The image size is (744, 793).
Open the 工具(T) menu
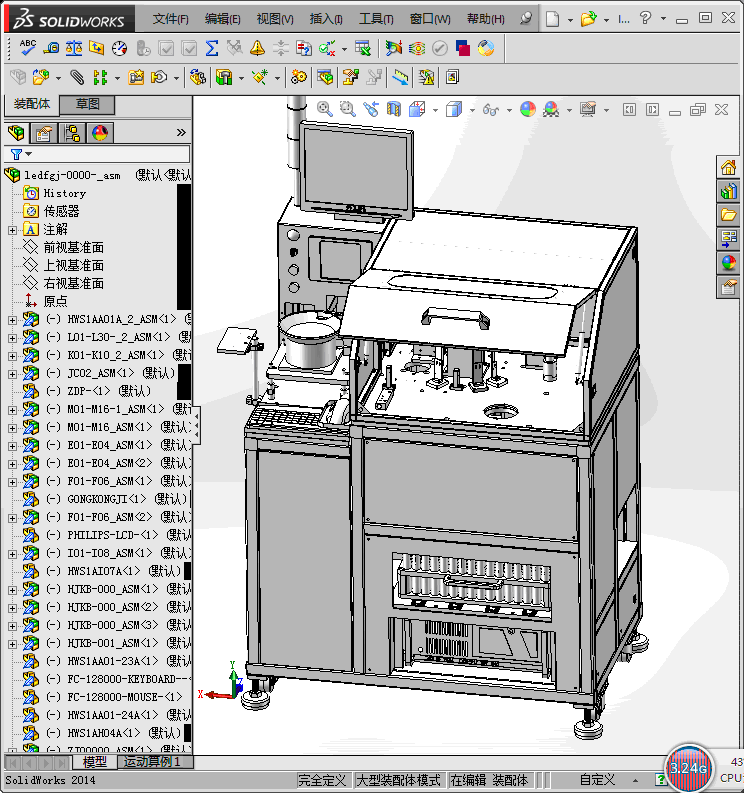(x=376, y=18)
